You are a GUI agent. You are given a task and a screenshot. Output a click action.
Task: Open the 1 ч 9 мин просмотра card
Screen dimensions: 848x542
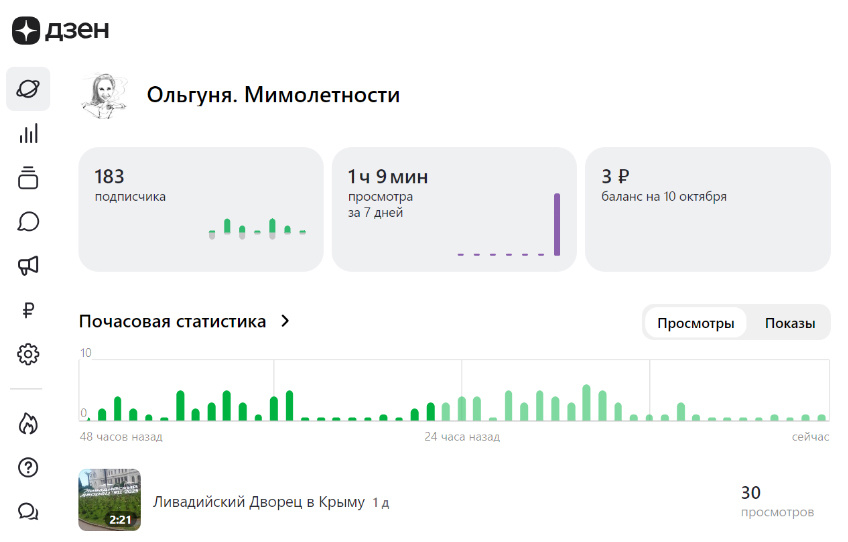pos(454,209)
